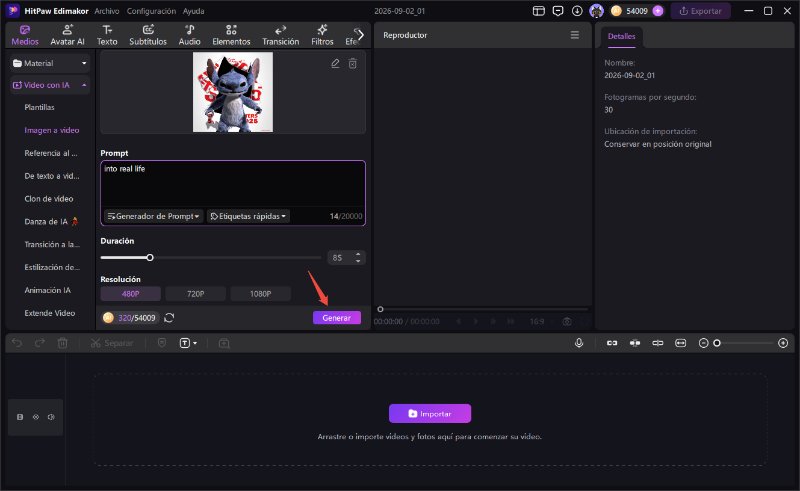Select De texto a vid... item

pos(52,176)
